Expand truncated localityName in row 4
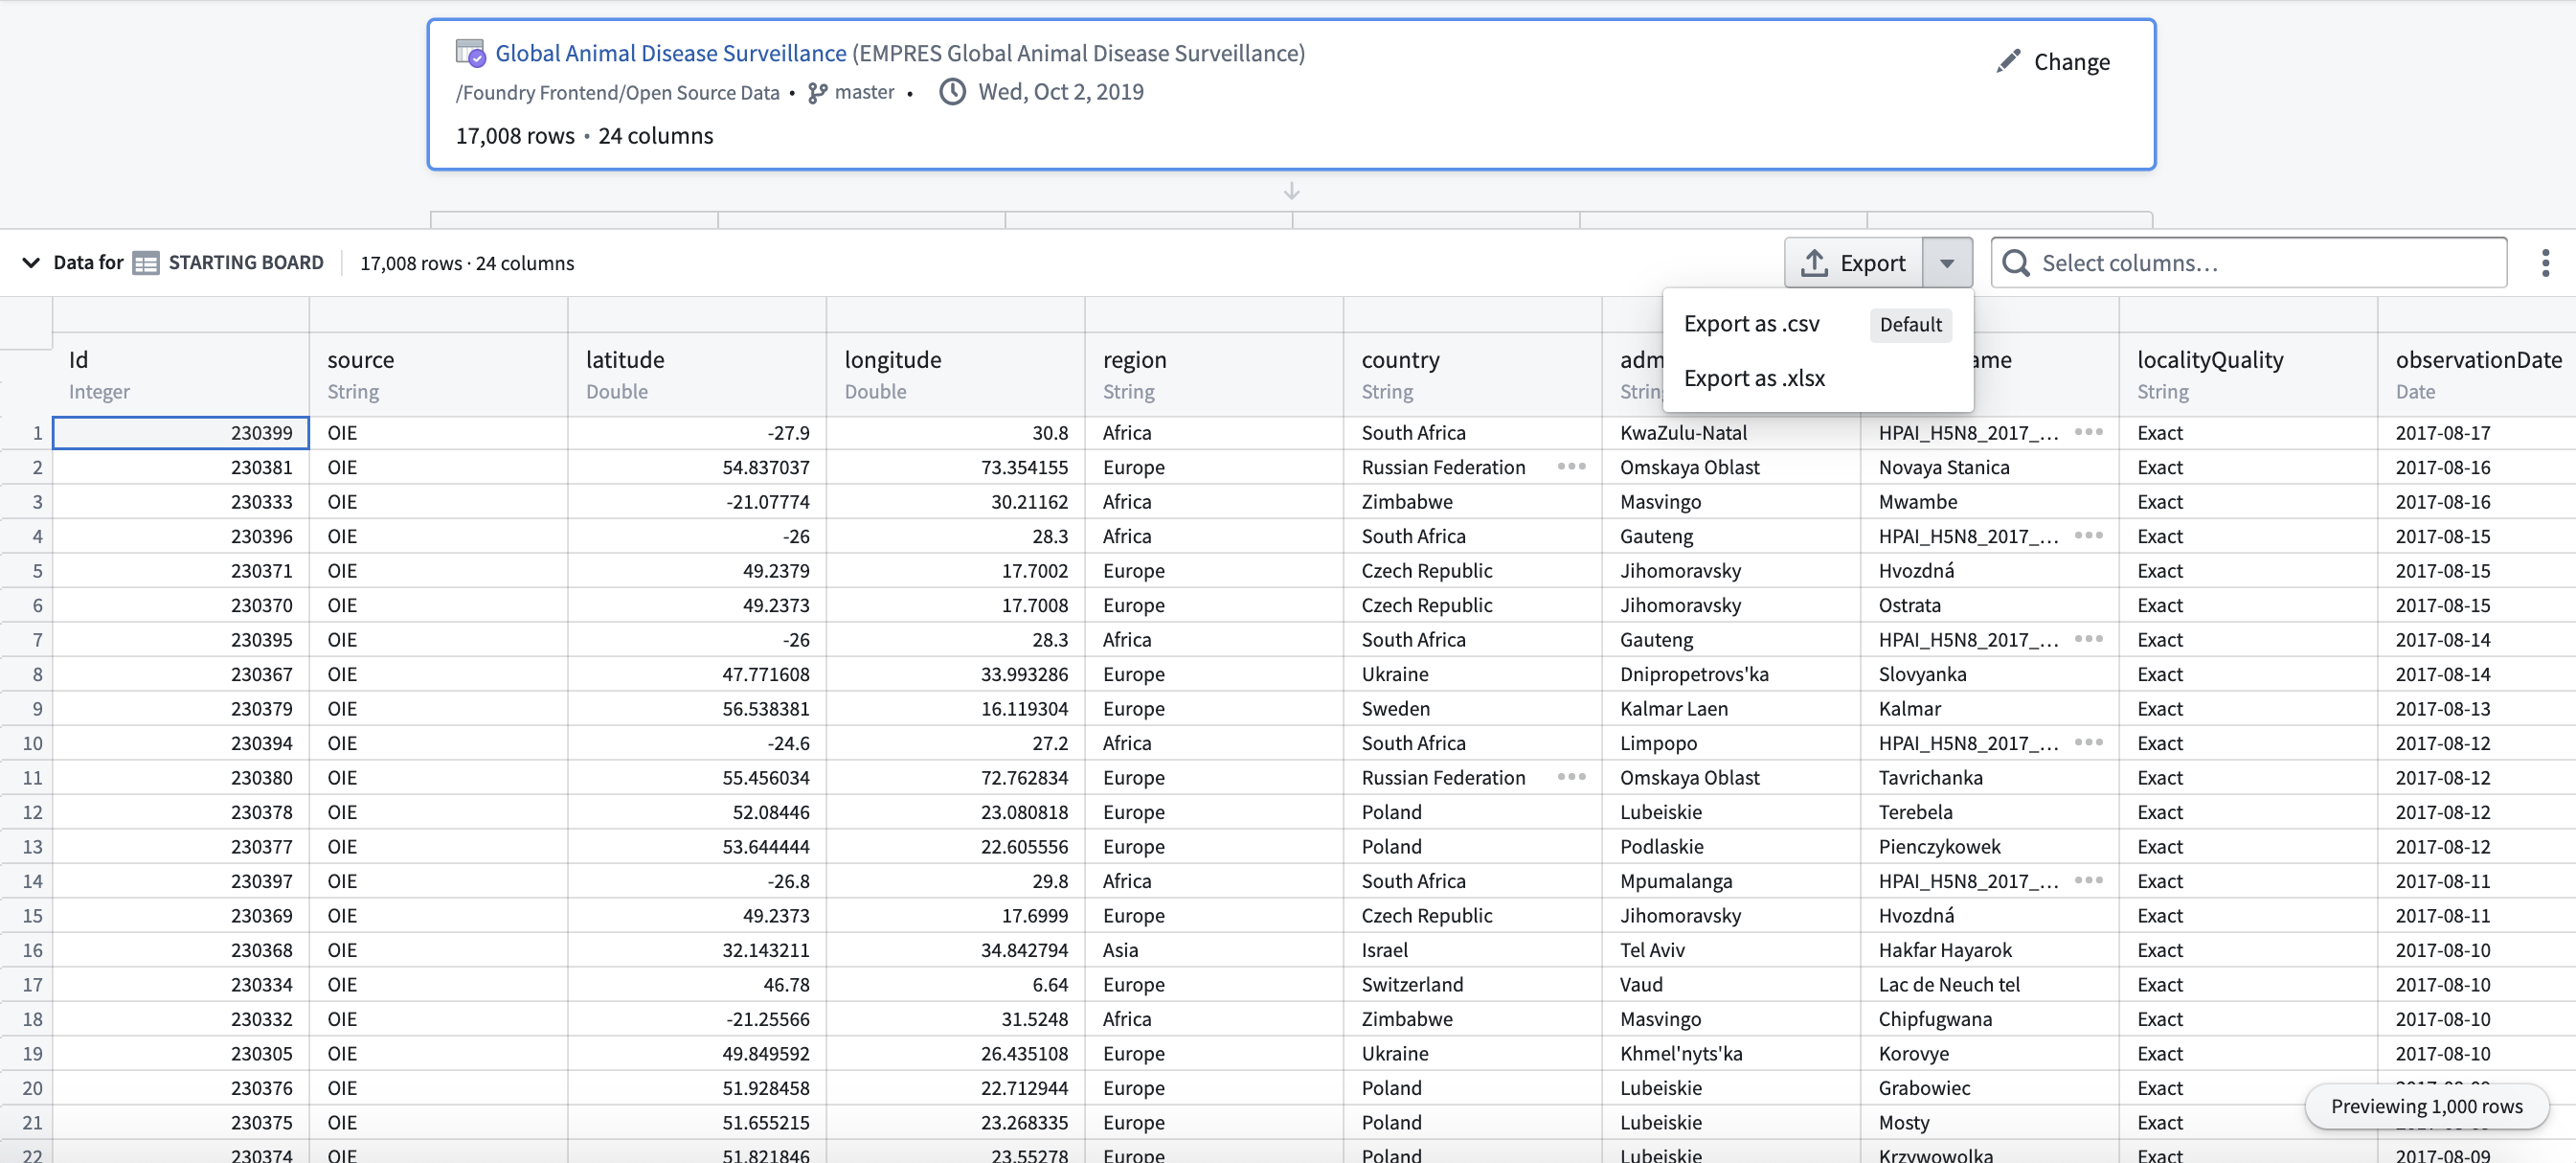The width and height of the screenshot is (2576, 1163). [2088, 535]
